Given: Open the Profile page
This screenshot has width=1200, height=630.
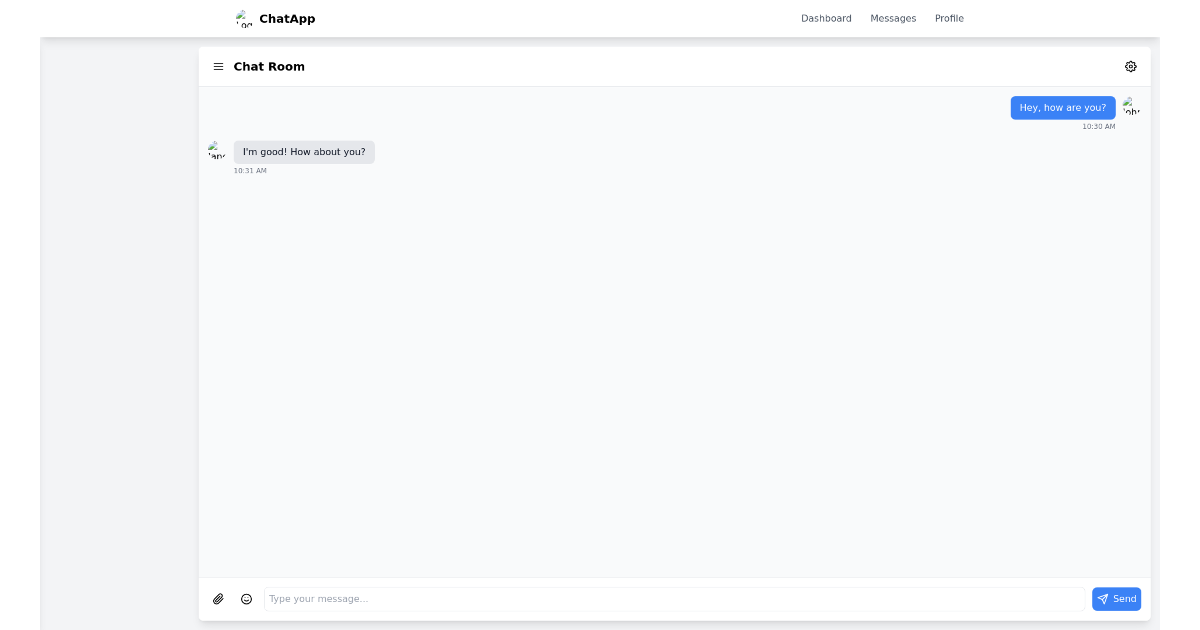Looking at the screenshot, I should point(948,18).
